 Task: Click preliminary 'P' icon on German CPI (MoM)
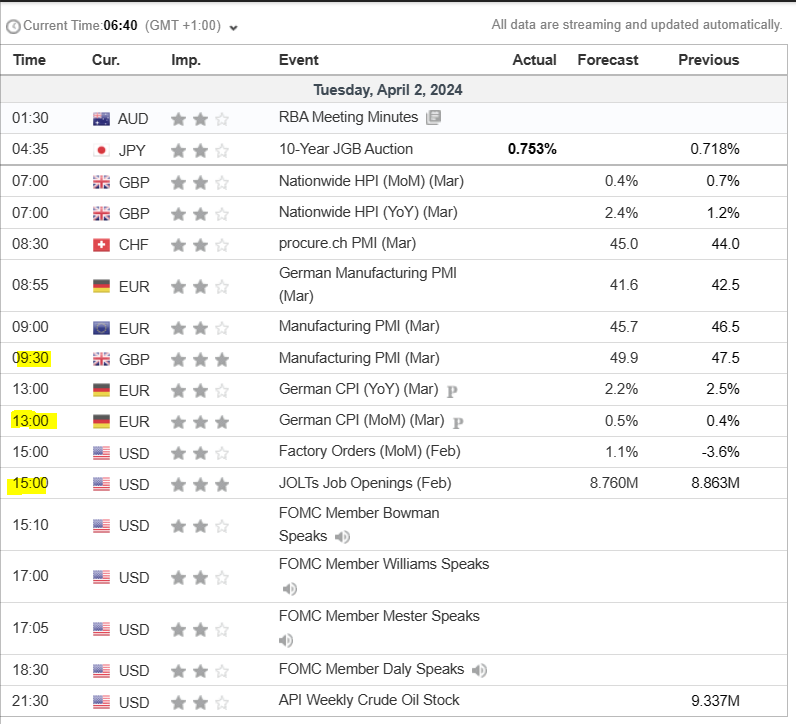pos(459,422)
